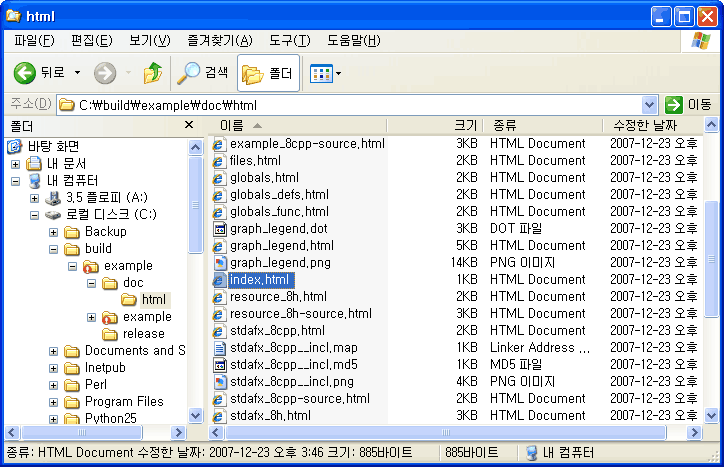Open the 파일(F) menu
Screen dimensions: 724x467
click(34, 40)
